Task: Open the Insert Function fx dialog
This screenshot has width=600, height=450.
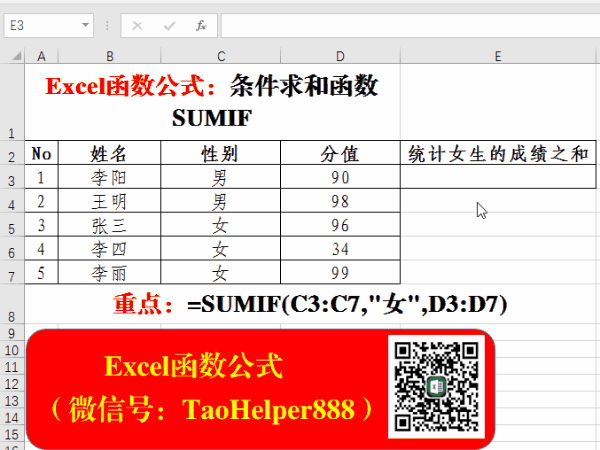Action: coord(201,26)
